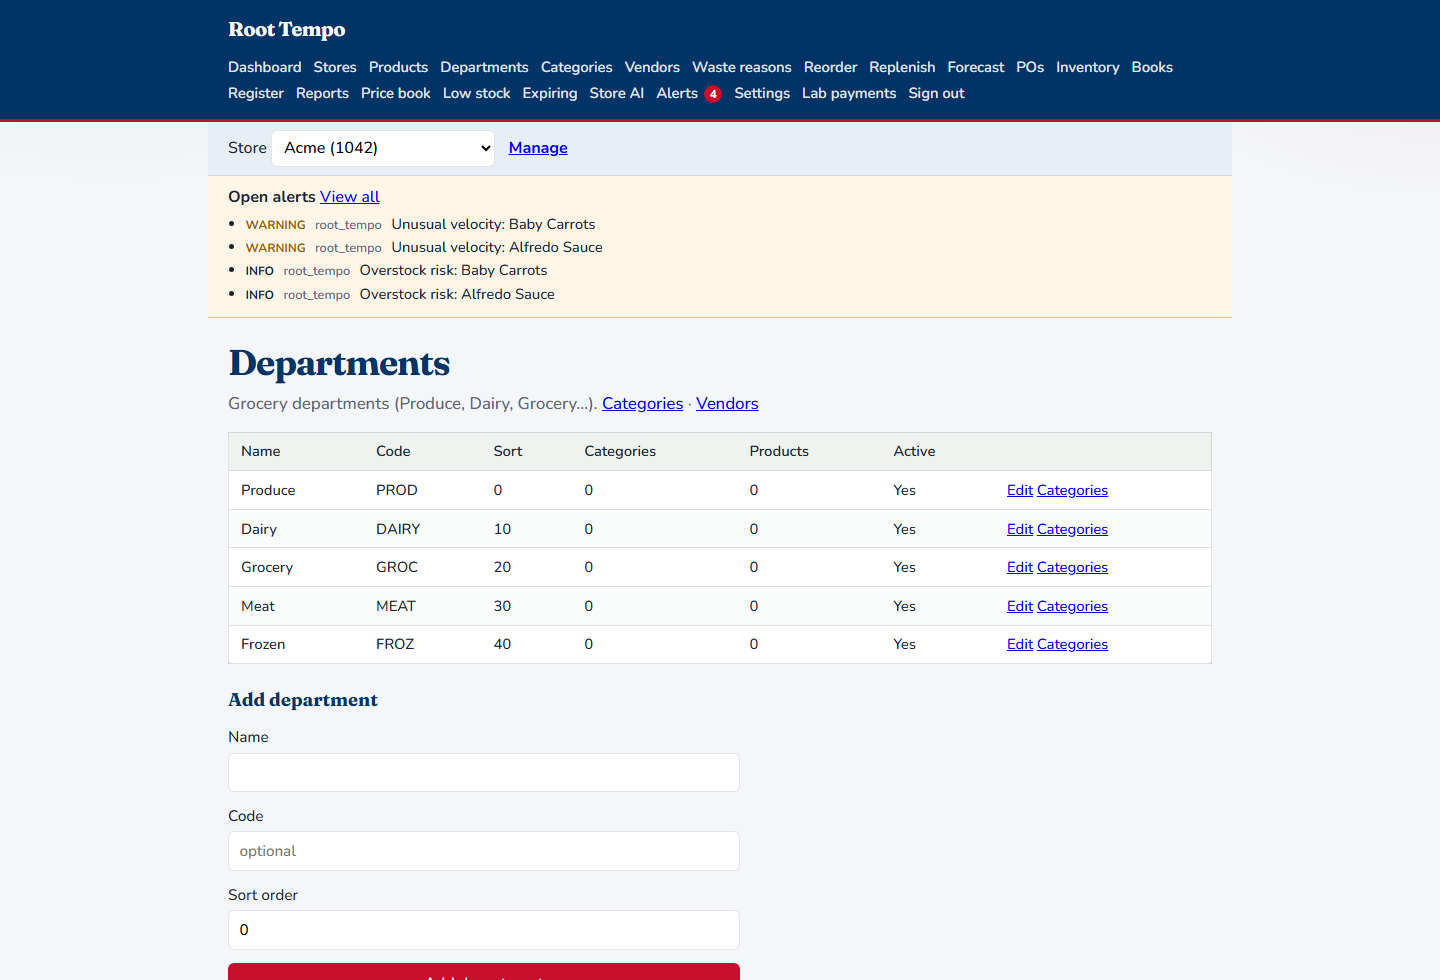1440x980 pixels.
Task: Open Categories link under the Departments heading
Action: pyautogui.click(x=643, y=404)
